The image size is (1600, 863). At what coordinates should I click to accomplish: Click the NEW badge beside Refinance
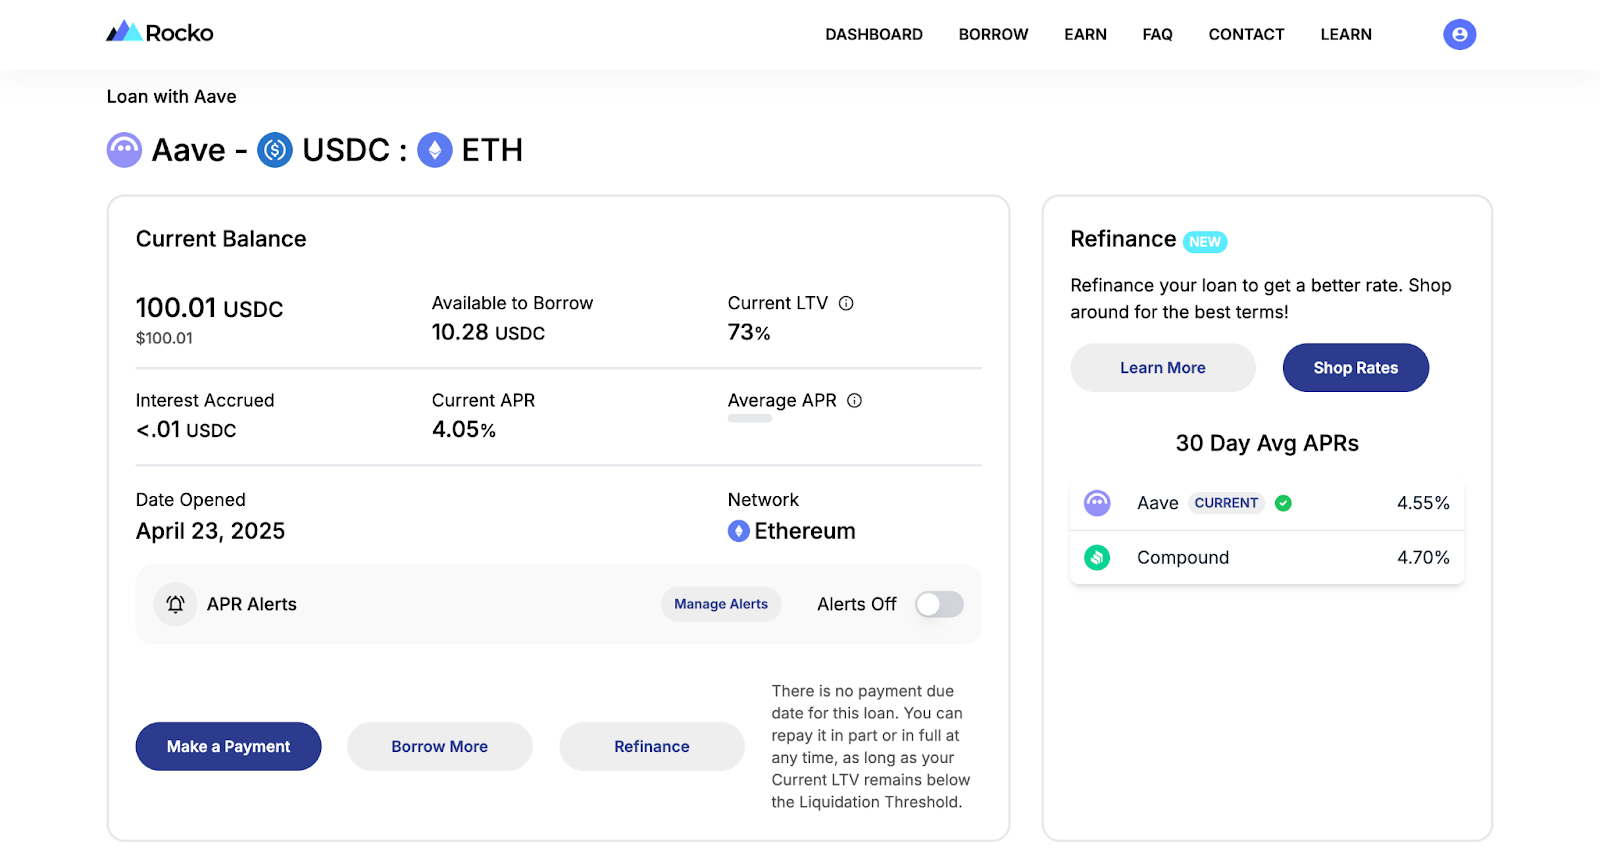click(x=1205, y=241)
